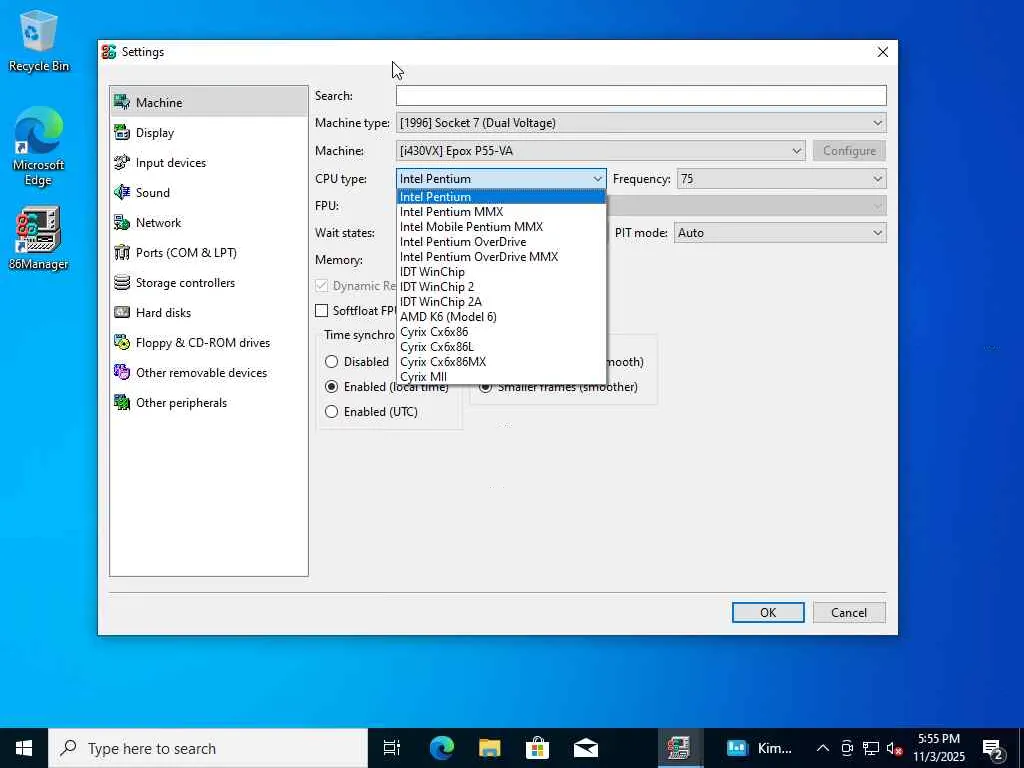This screenshot has height=768, width=1024.
Task: Open the 86Manager desktop shortcut
Action: click(x=38, y=238)
